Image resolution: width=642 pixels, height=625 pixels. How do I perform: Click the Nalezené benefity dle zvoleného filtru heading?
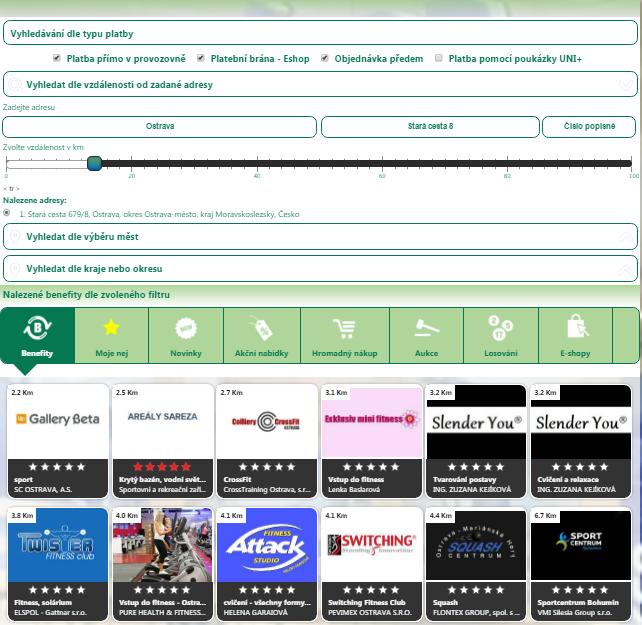pos(86,294)
